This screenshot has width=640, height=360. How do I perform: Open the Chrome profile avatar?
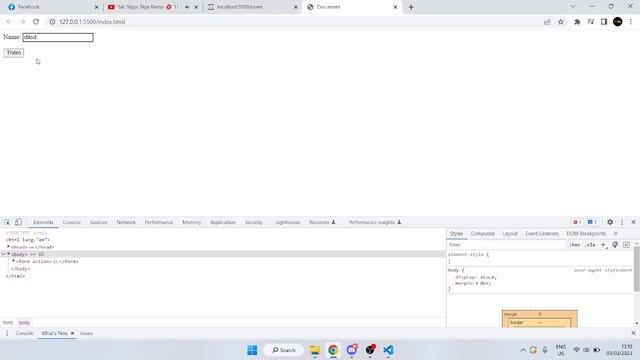pos(618,22)
